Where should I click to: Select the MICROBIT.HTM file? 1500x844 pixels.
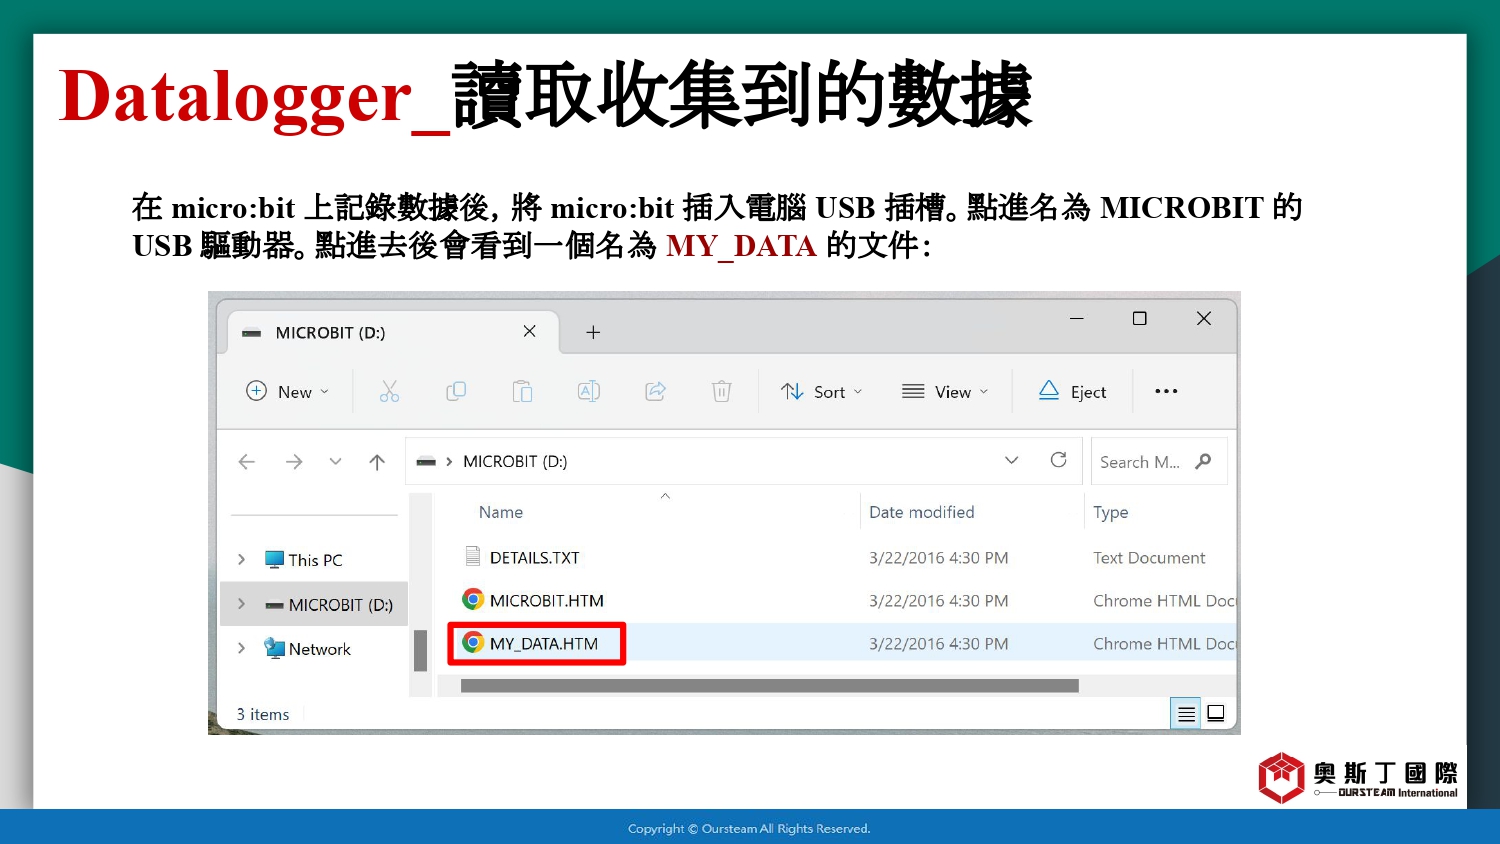[546, 601]
